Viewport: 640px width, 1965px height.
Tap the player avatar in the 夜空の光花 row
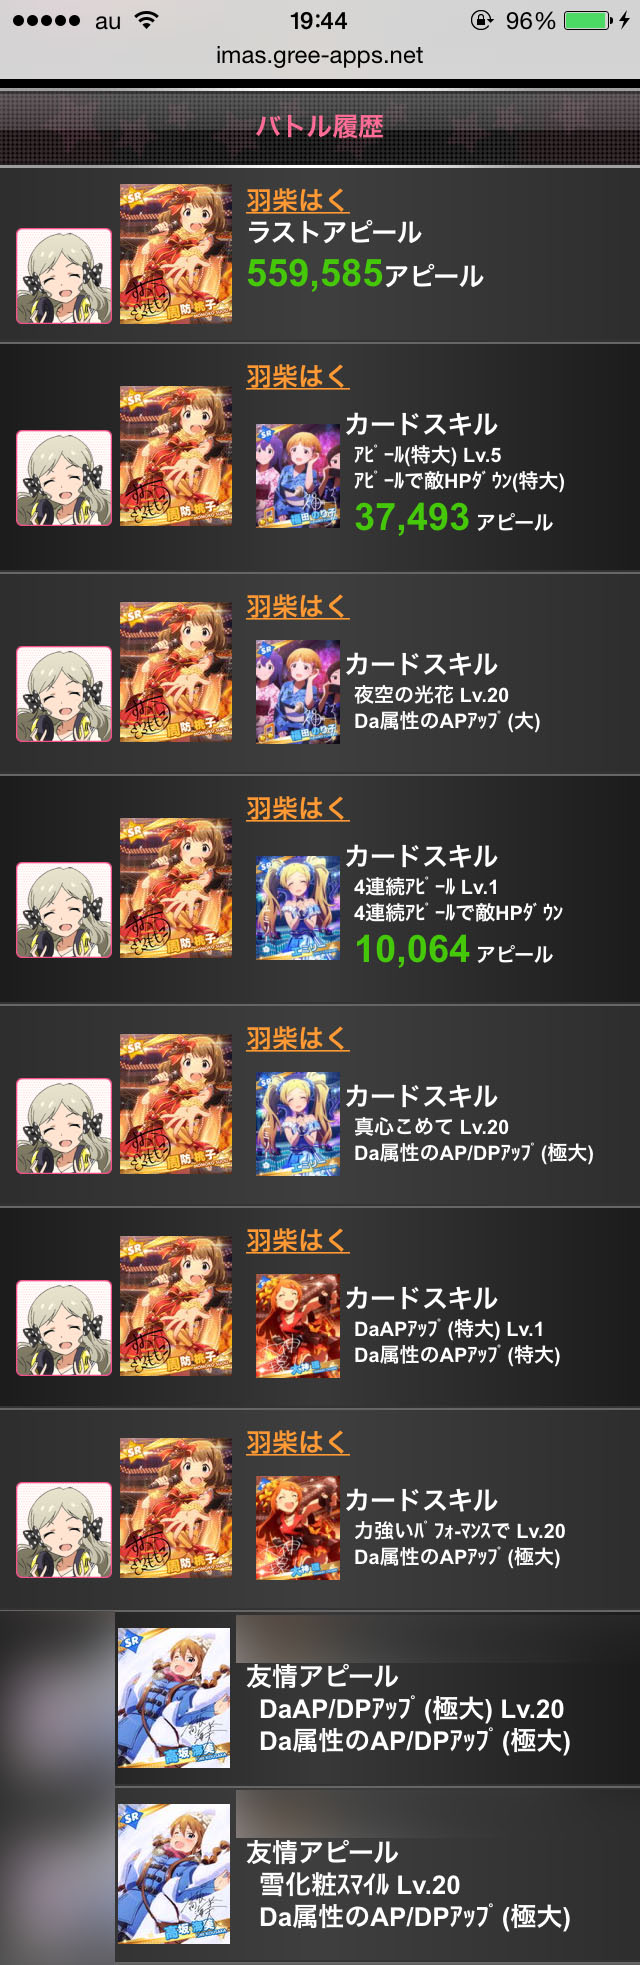click(64, 693)
